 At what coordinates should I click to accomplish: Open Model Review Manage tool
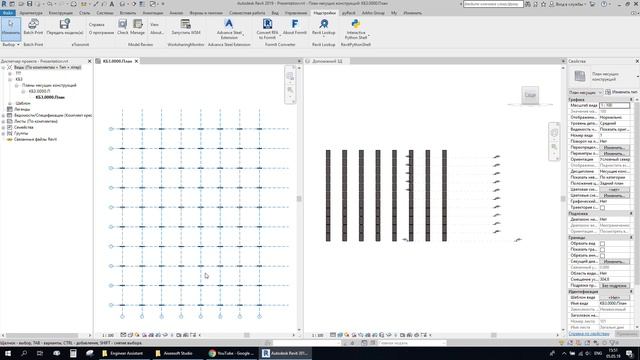[x=138, y=27]
